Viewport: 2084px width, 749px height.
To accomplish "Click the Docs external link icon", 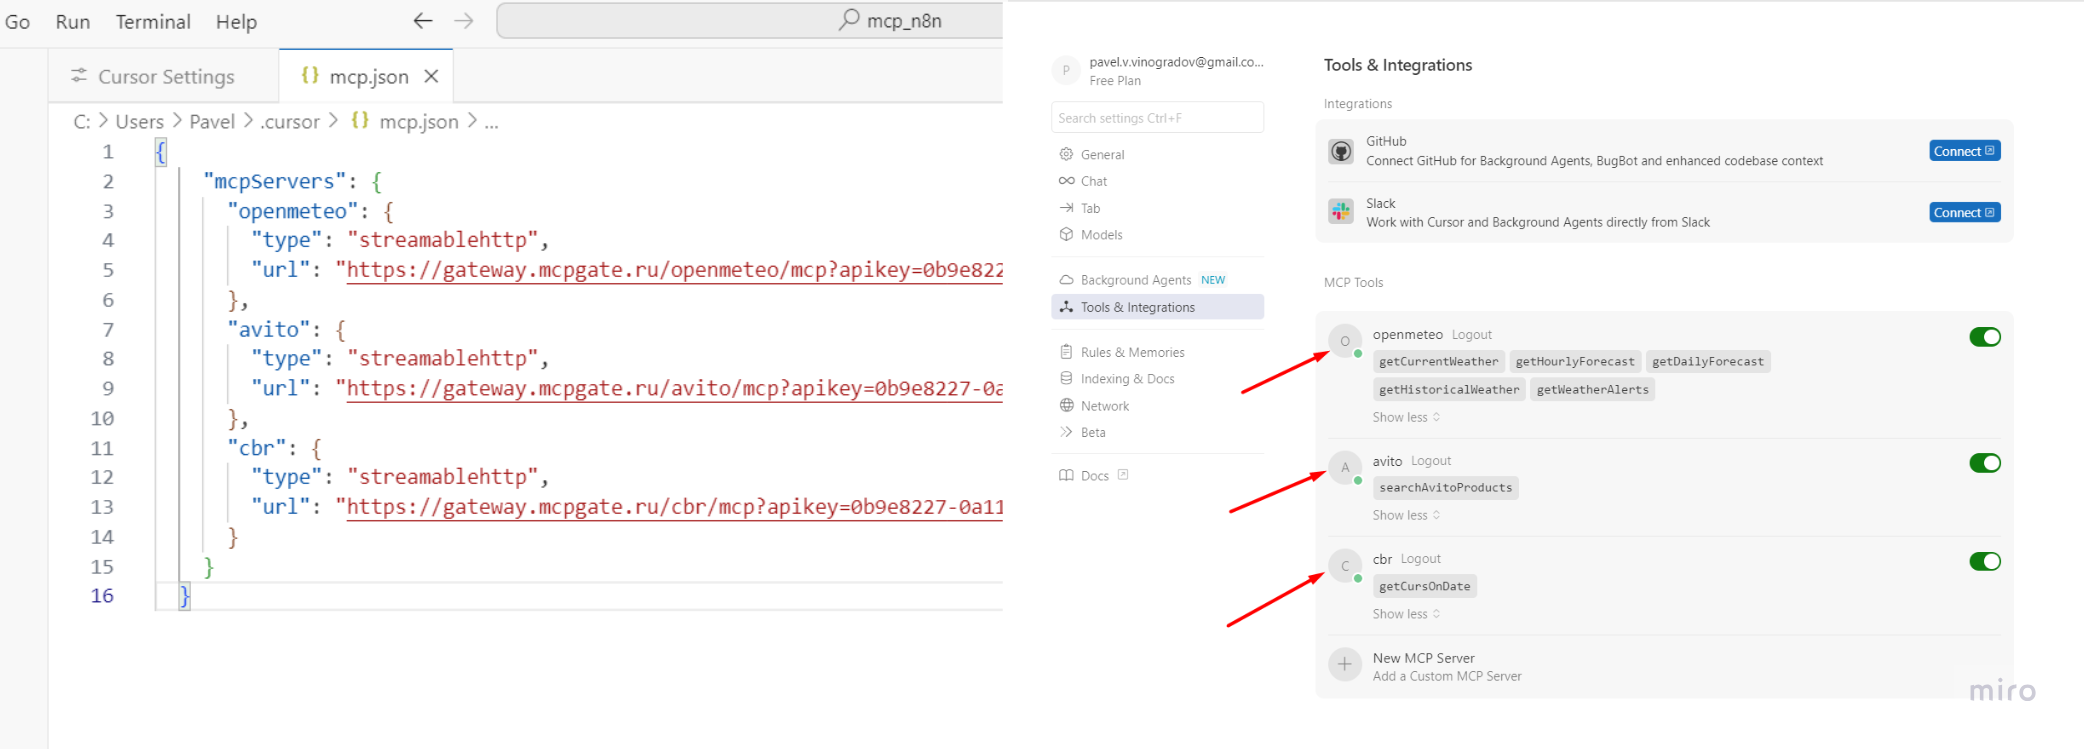I will click(x=1123, y=475).
